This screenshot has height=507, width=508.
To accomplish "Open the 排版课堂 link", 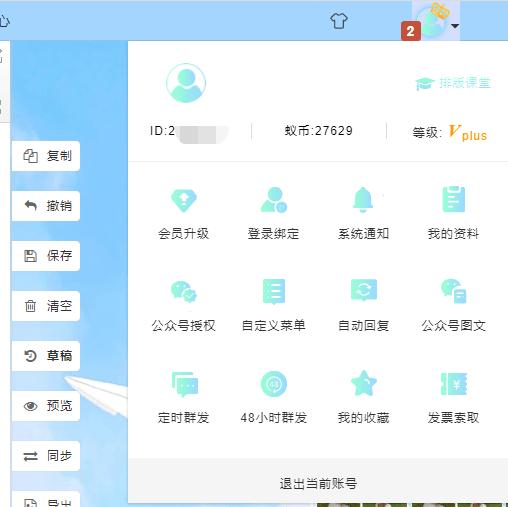I will coord(453,83).
